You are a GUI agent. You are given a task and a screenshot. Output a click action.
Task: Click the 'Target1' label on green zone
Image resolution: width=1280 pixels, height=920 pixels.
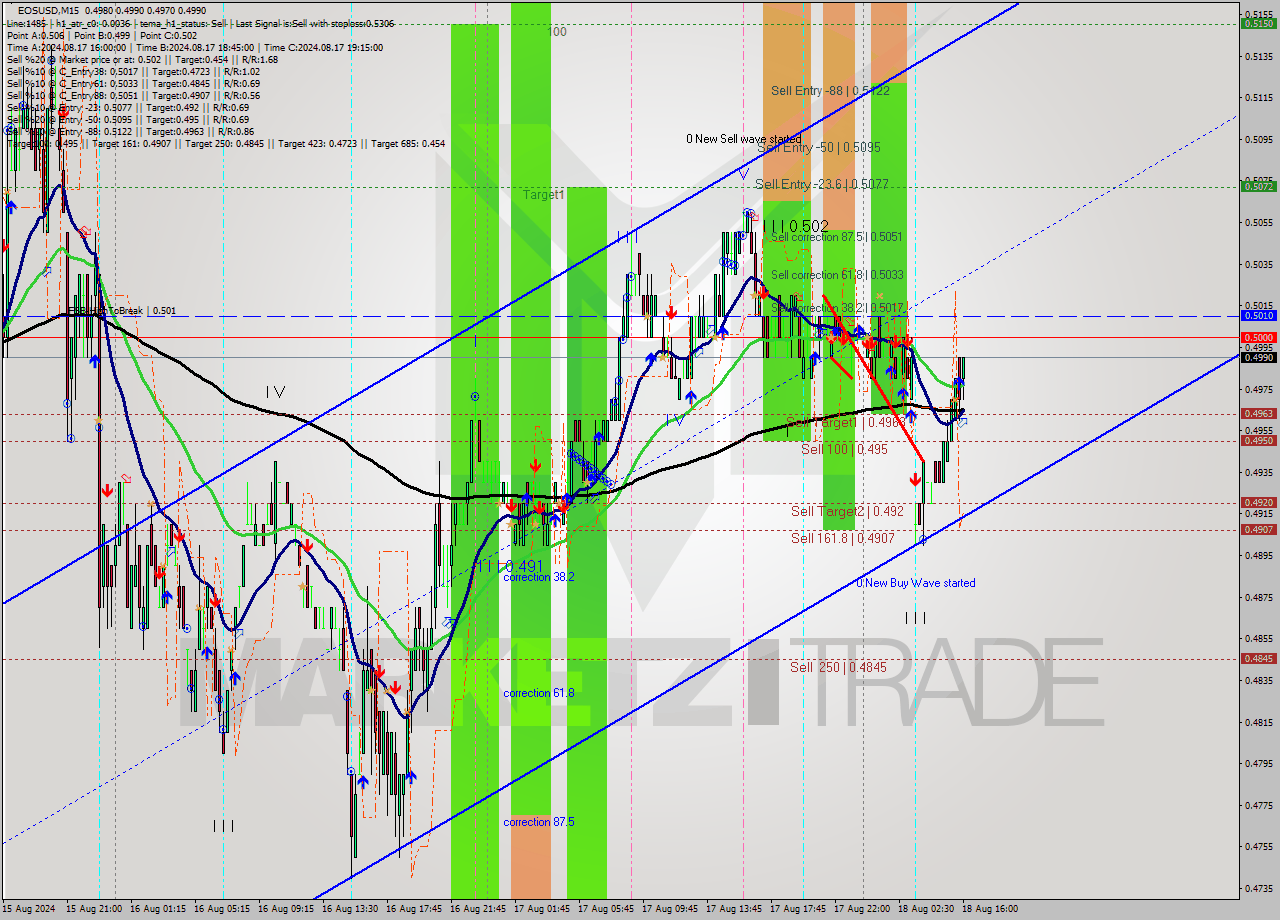(544, 195)
